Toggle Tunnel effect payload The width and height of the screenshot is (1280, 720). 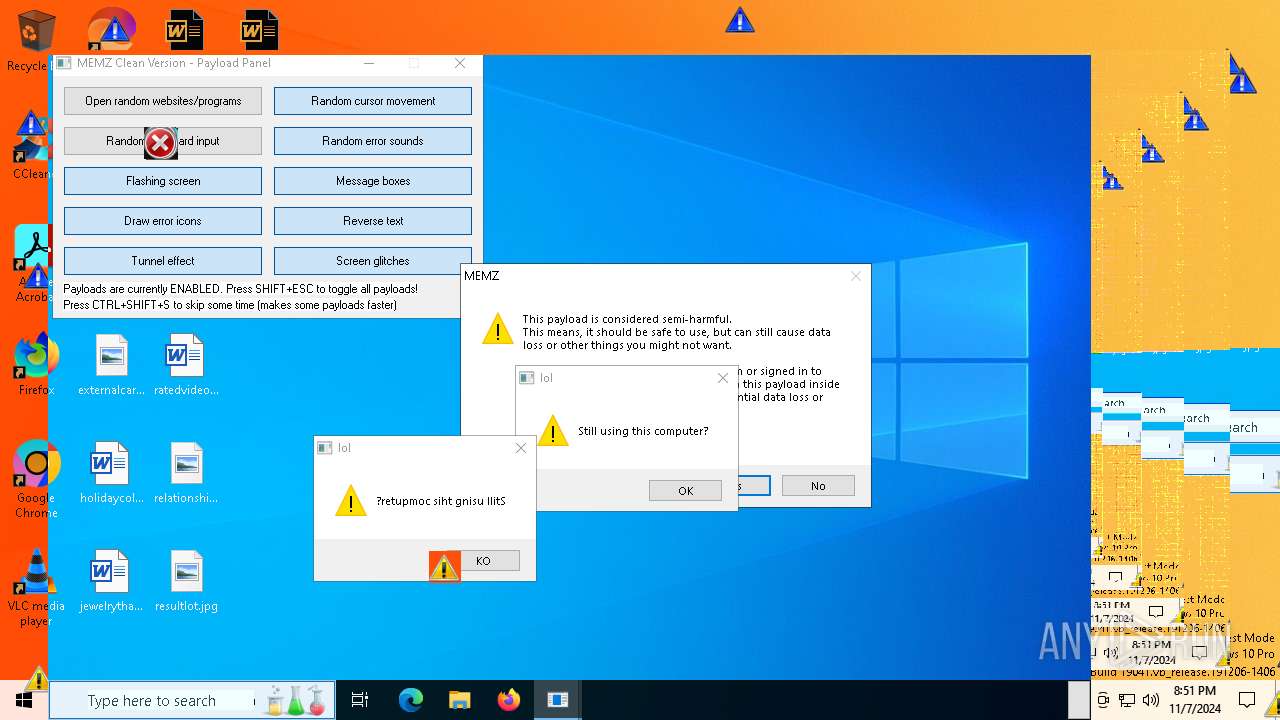tap(163, 261)
